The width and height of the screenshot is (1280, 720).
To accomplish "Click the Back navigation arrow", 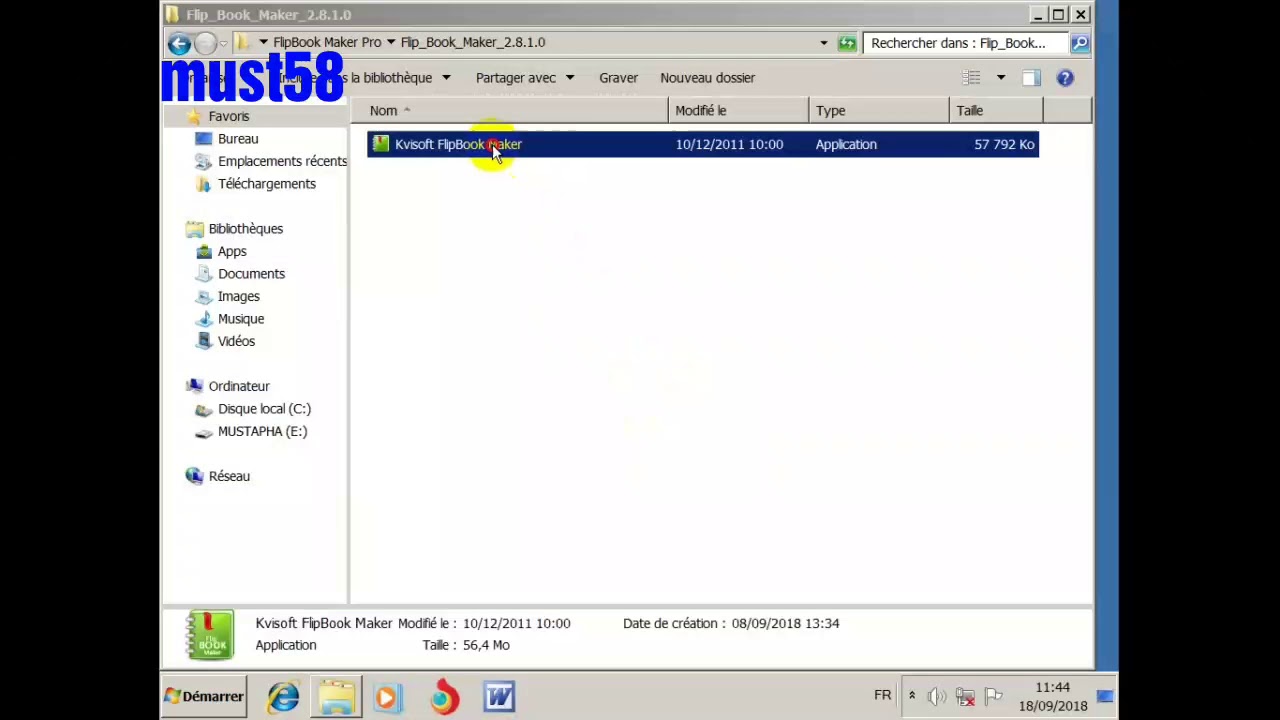I will [179, 43].
